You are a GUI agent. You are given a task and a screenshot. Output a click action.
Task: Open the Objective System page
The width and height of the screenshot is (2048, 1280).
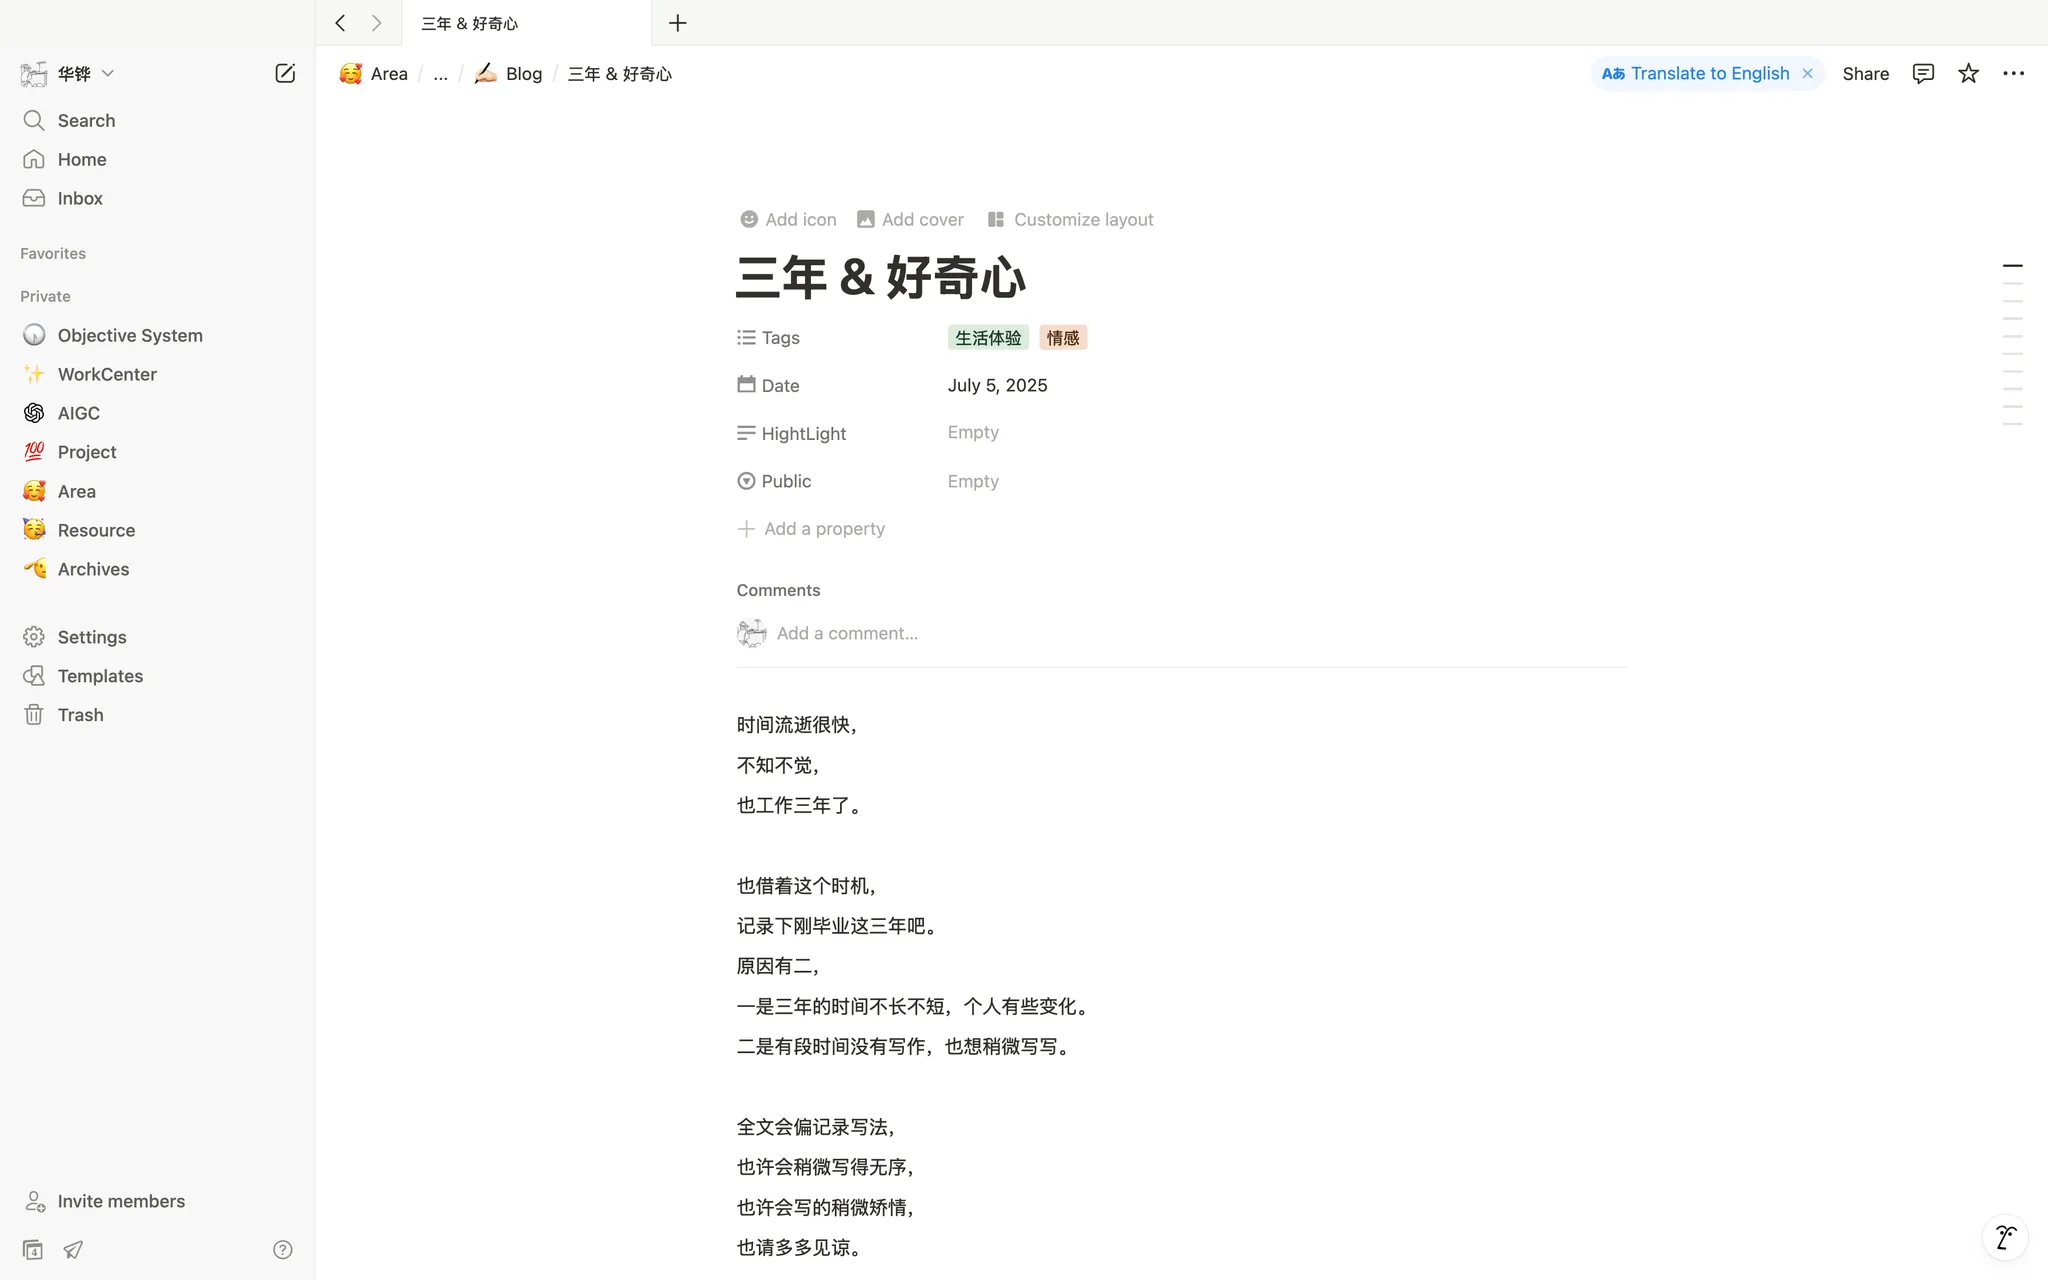pos(130,335)
